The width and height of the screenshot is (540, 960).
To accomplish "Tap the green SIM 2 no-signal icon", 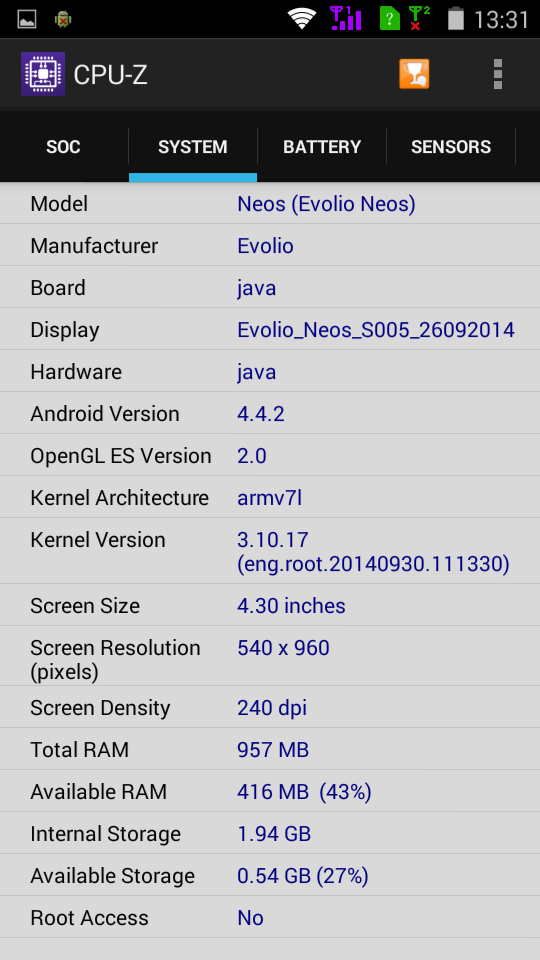I will click(419, 18).
